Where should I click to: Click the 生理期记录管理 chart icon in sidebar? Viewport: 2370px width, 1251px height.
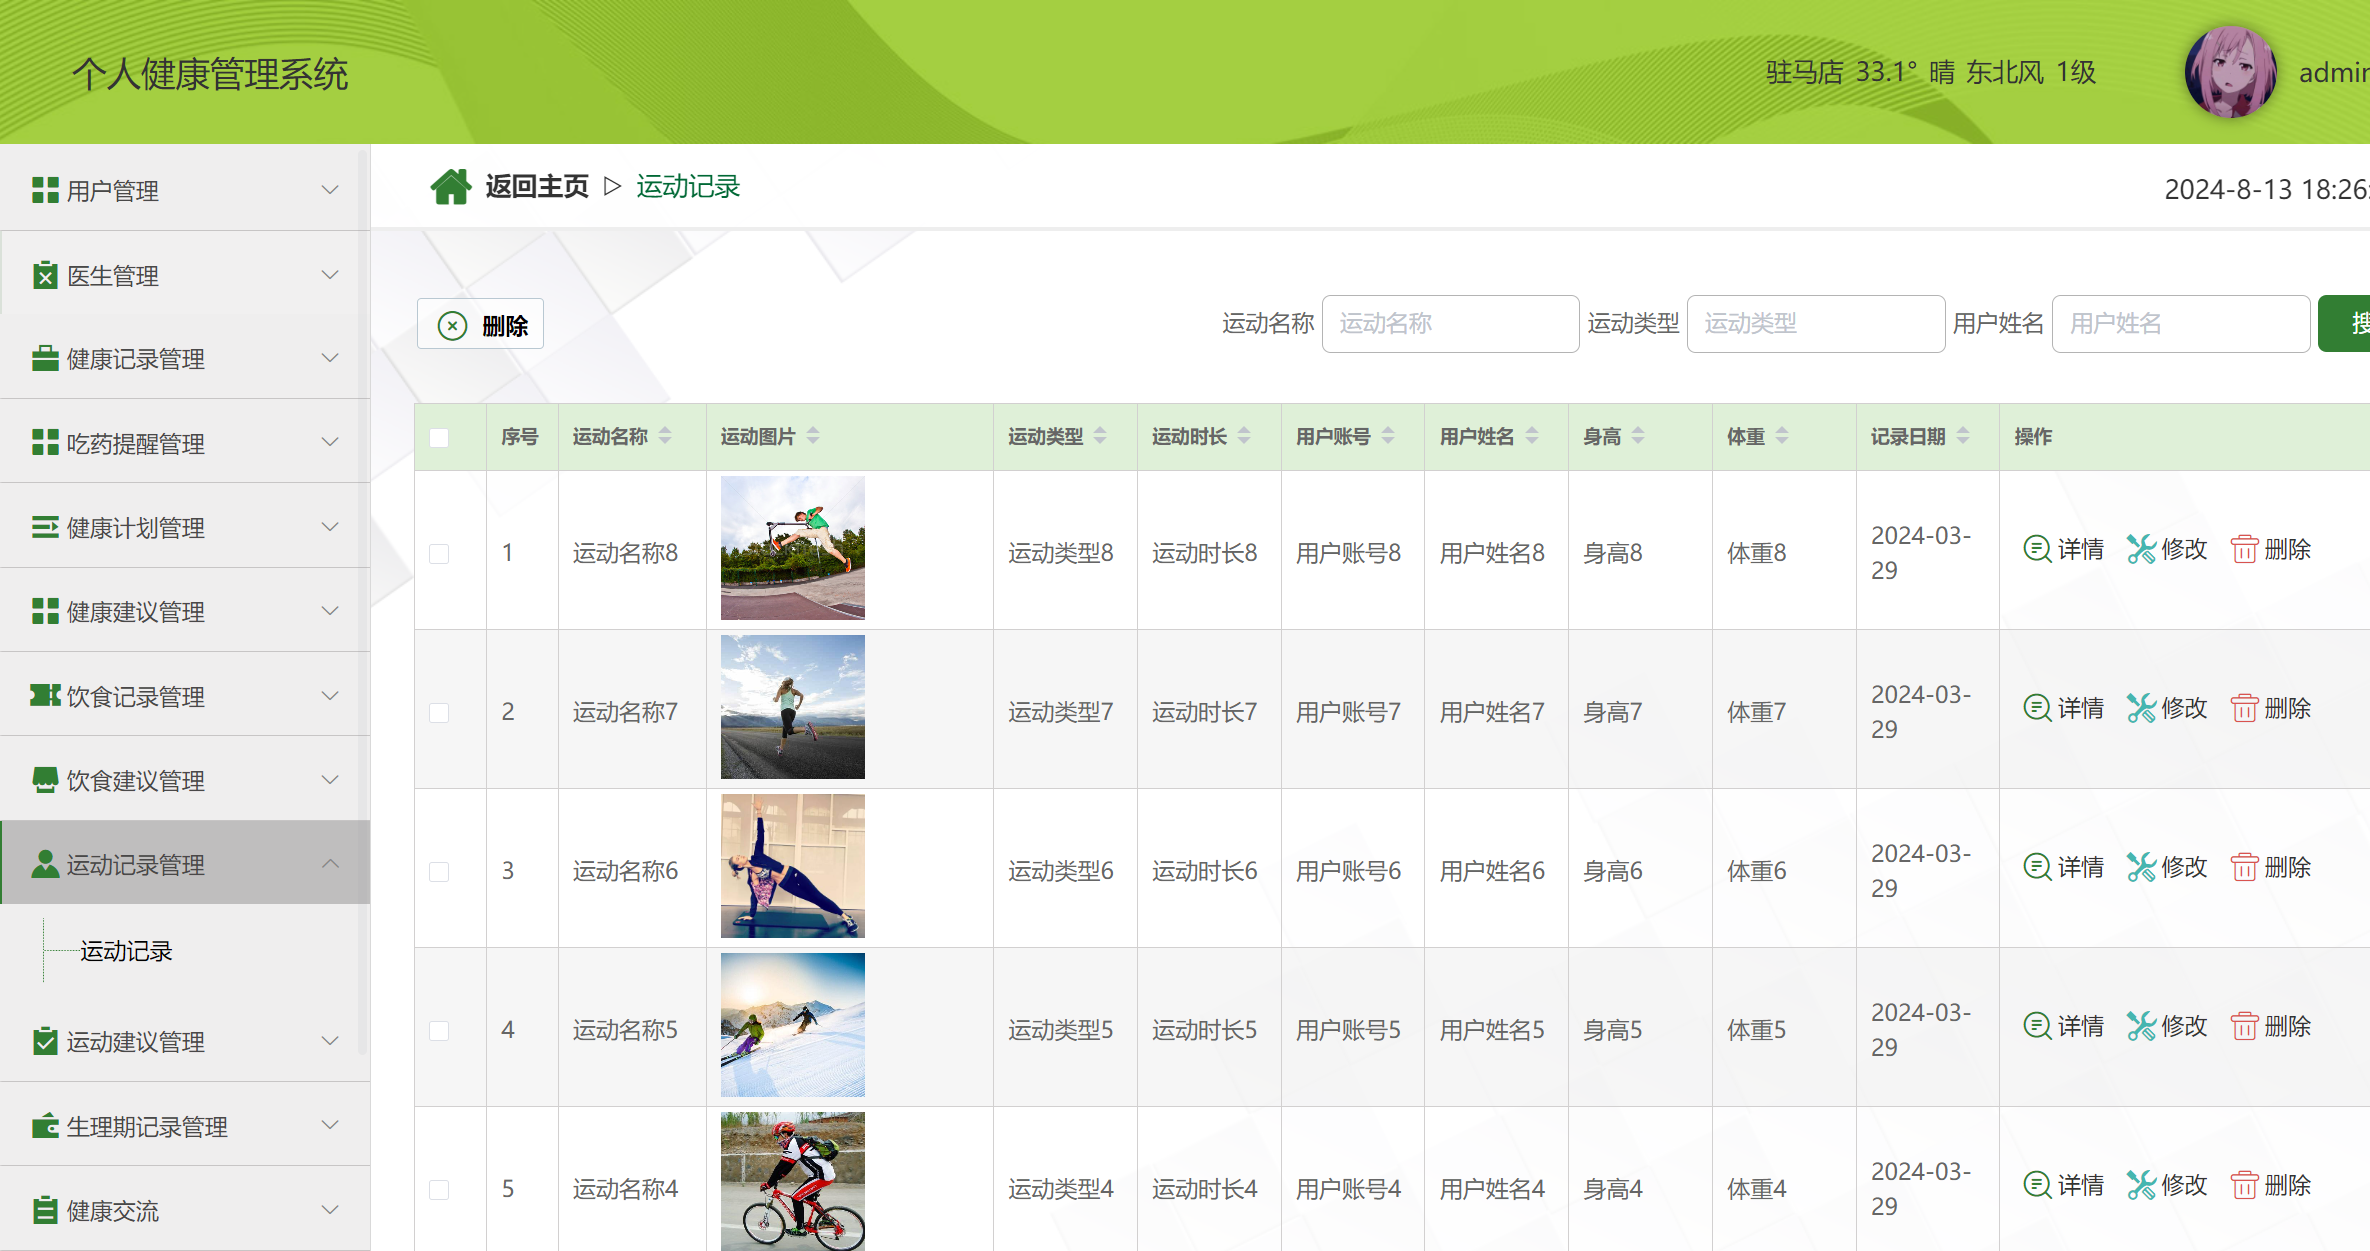[45, 1126]
